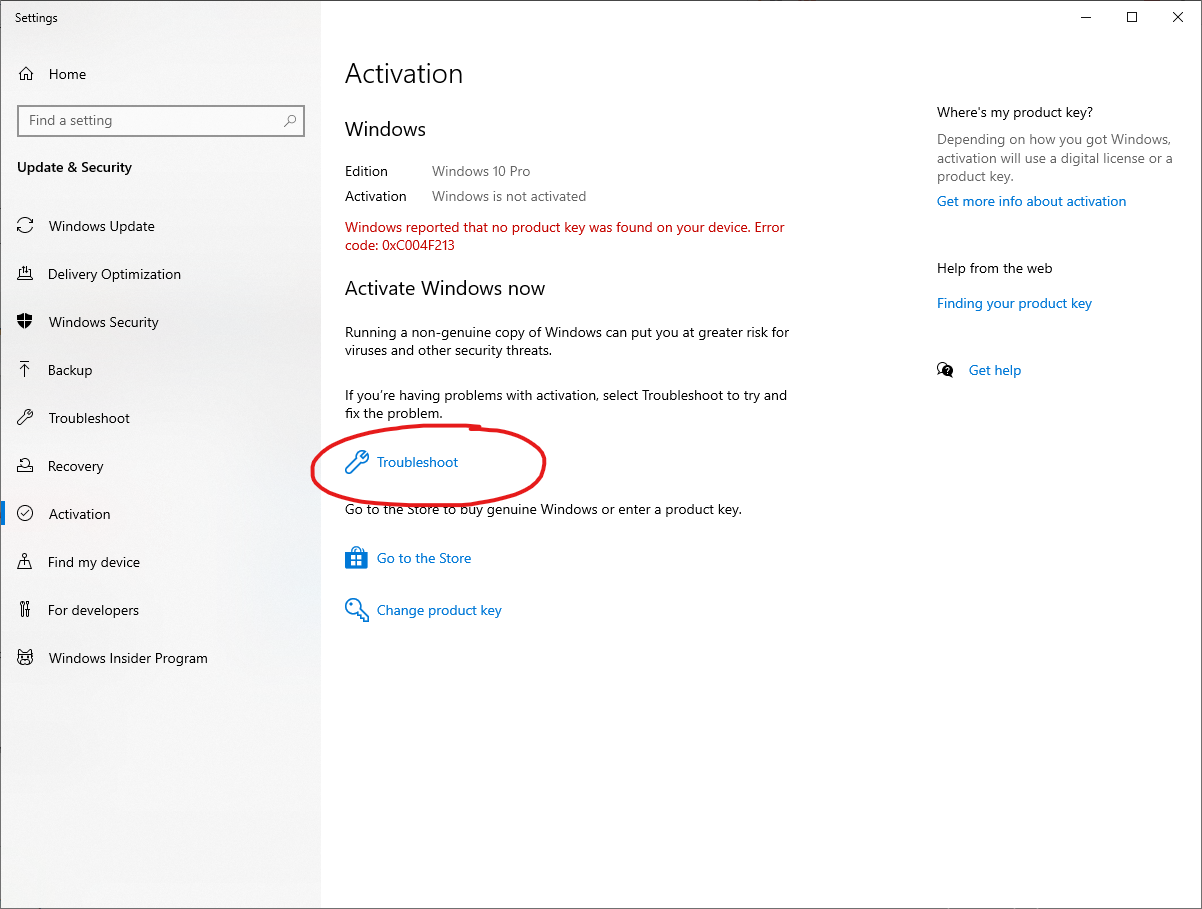The image size is (1202, 909).
Task: Click the Store bag icon
Action: coord(357,558)
